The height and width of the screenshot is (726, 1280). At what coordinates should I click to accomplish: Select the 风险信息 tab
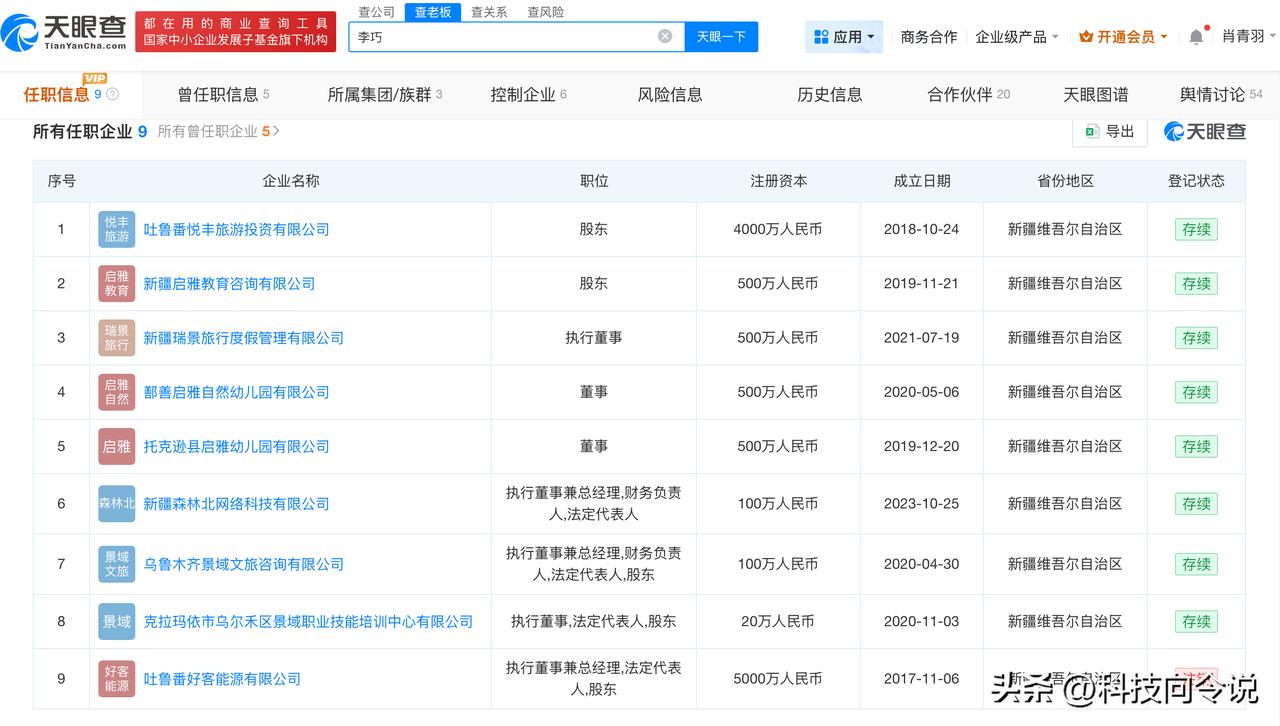pos(669,95)
